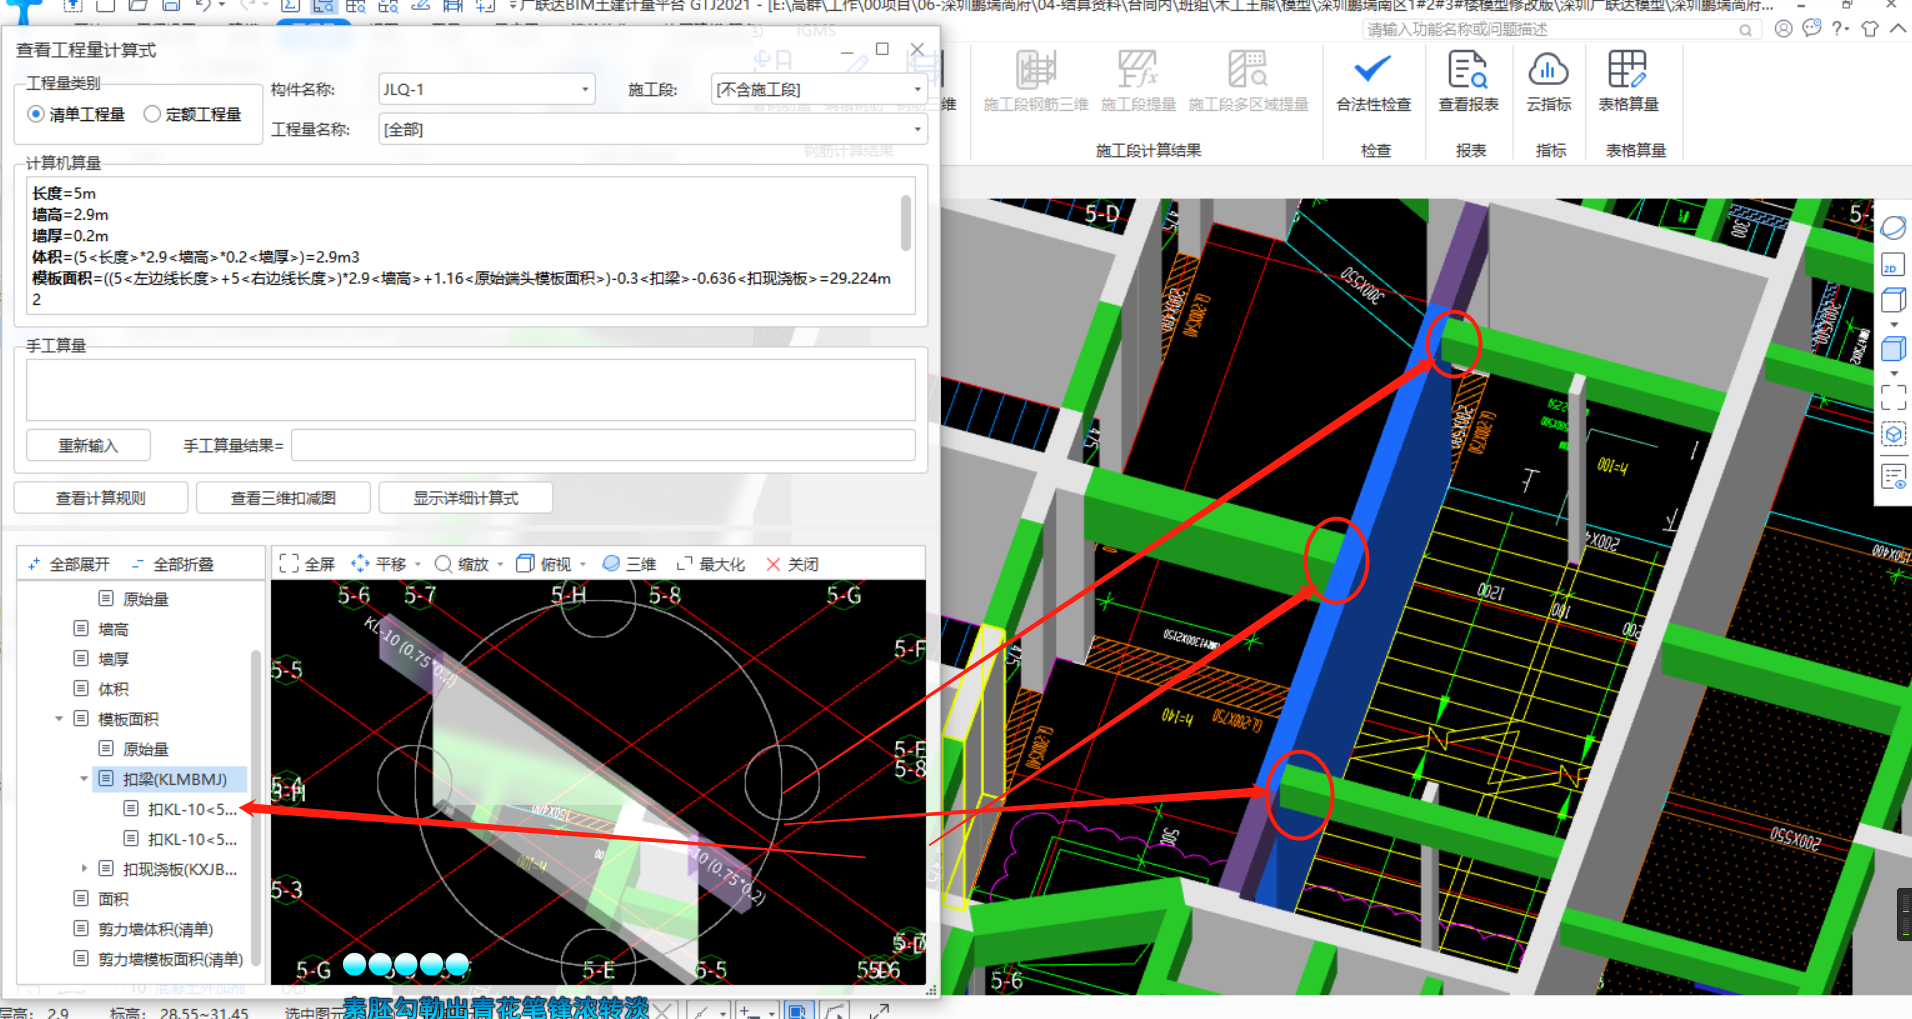The image size is (1912, 1019).
Task: Open 平移 dropdown arrow
Action: pyautogui.click(x=418, y=564)
